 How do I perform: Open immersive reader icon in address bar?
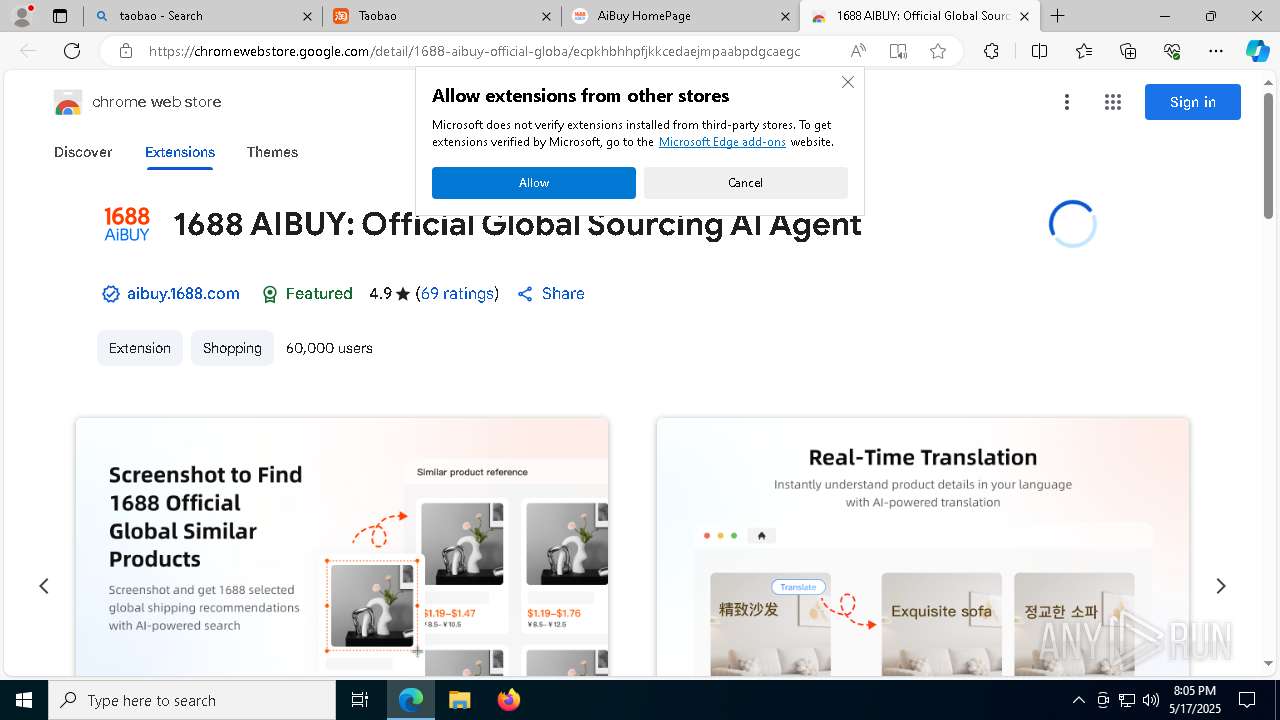point(898,51)
